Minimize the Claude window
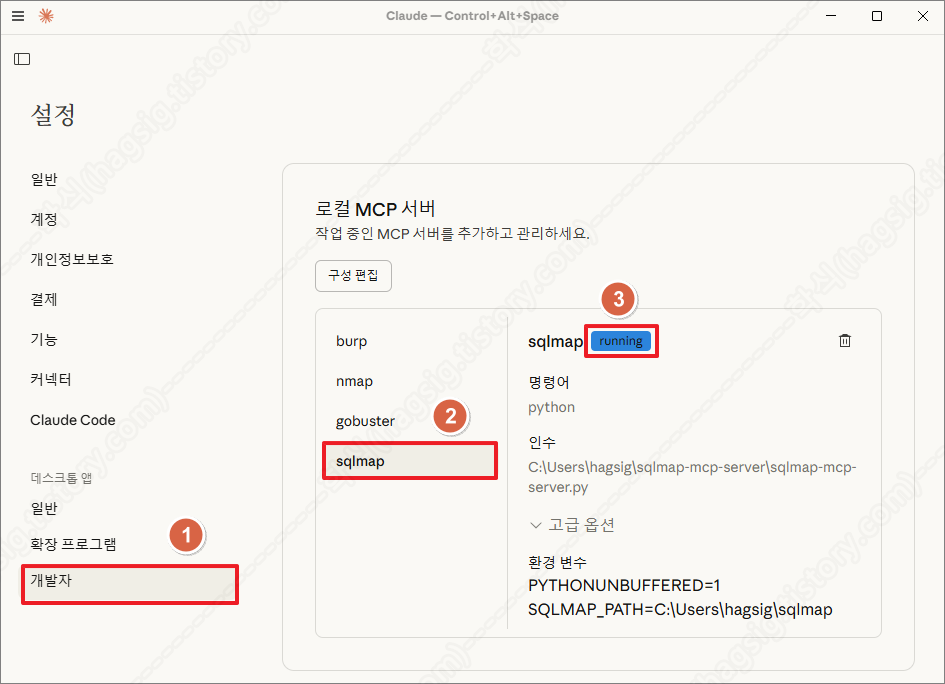 coord(831,16)
